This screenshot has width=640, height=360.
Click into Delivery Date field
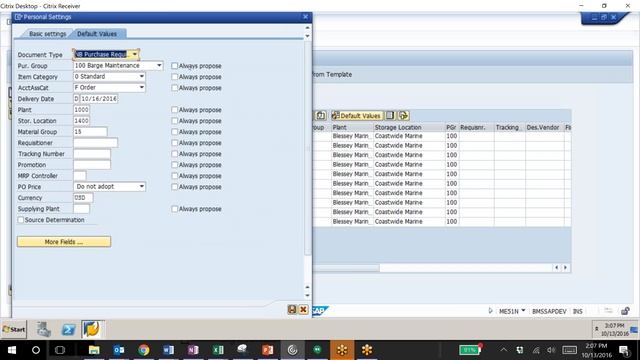pyautogui.click(x=99, y=99)
